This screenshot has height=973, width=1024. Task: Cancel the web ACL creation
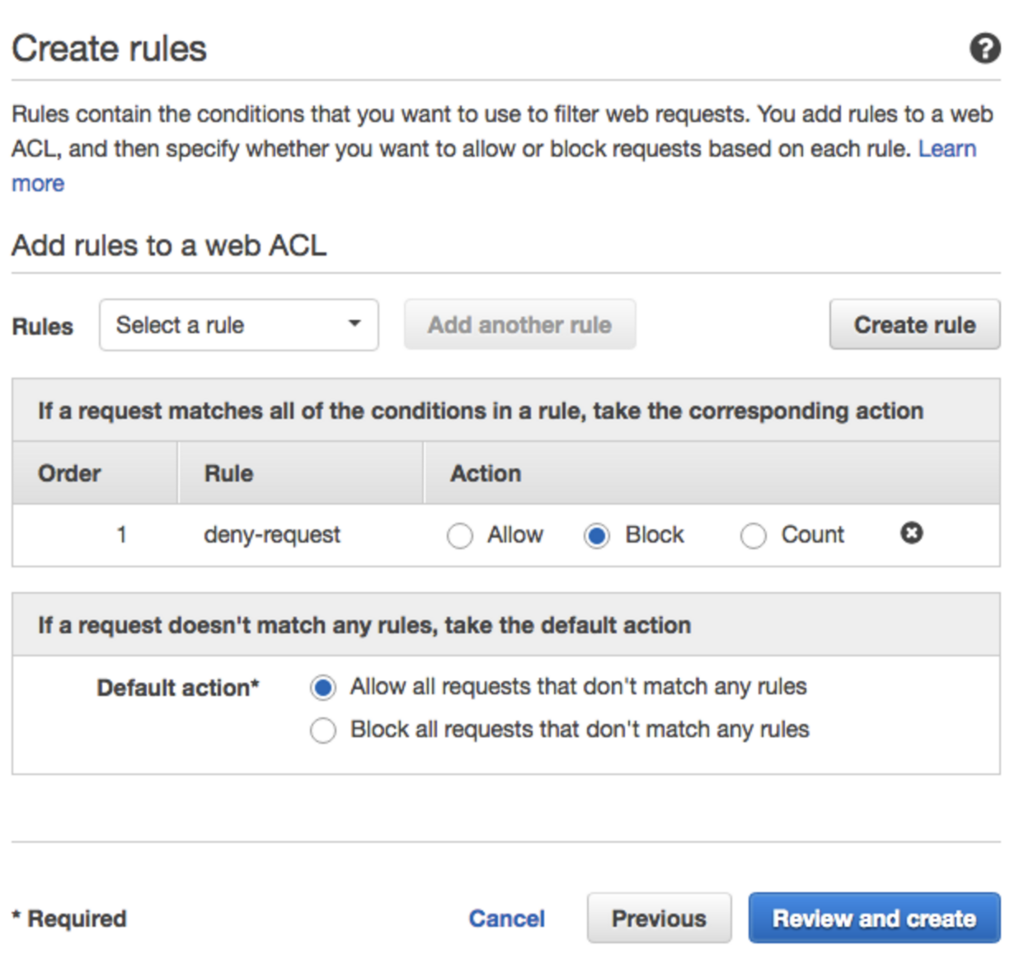click(507, 919)
